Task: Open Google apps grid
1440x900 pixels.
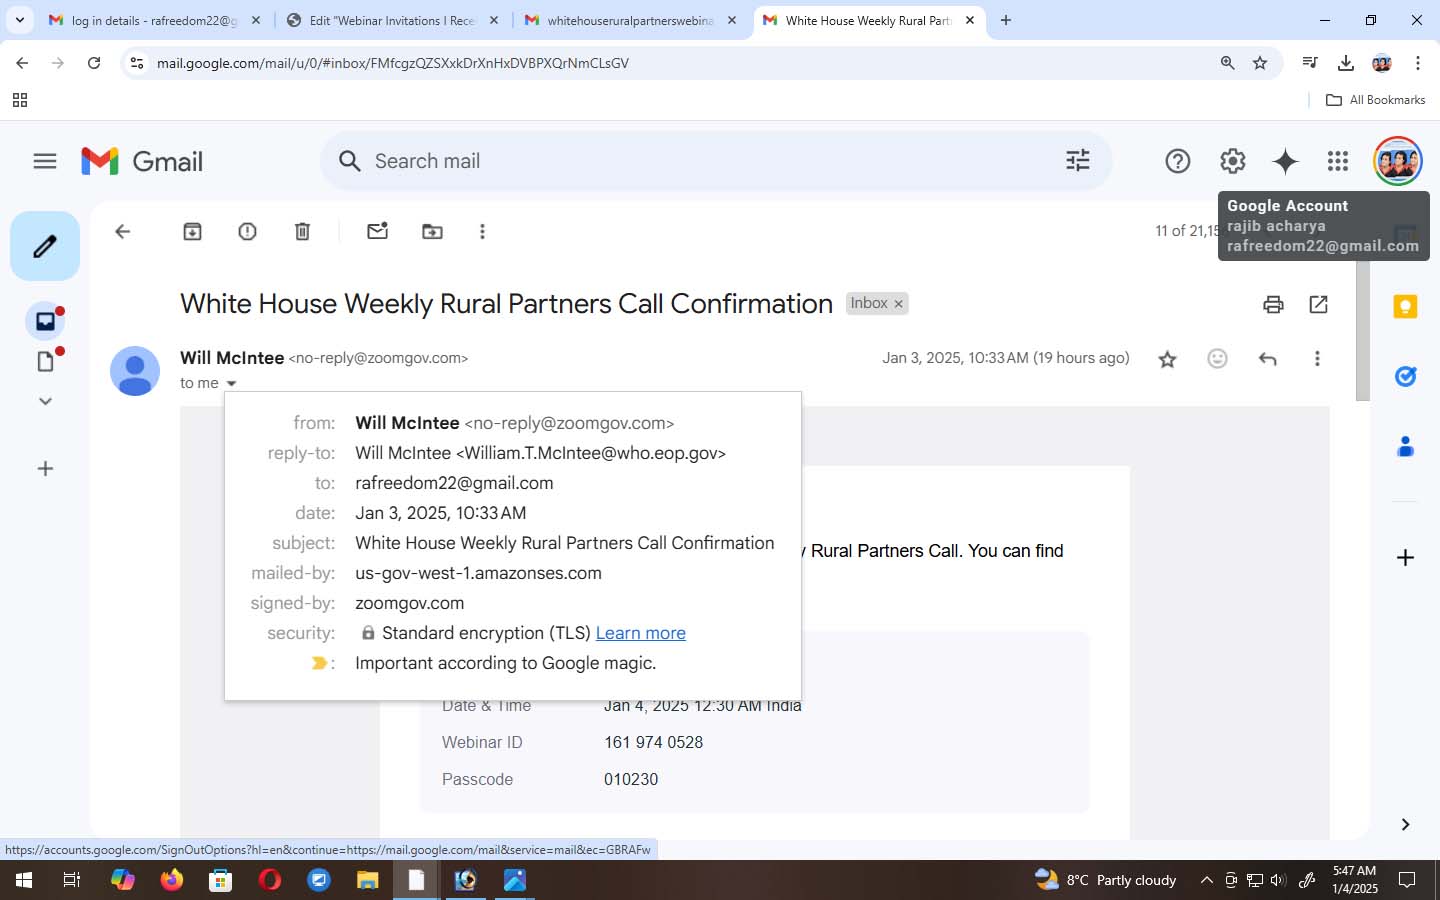Action: tap(1338, 161)
